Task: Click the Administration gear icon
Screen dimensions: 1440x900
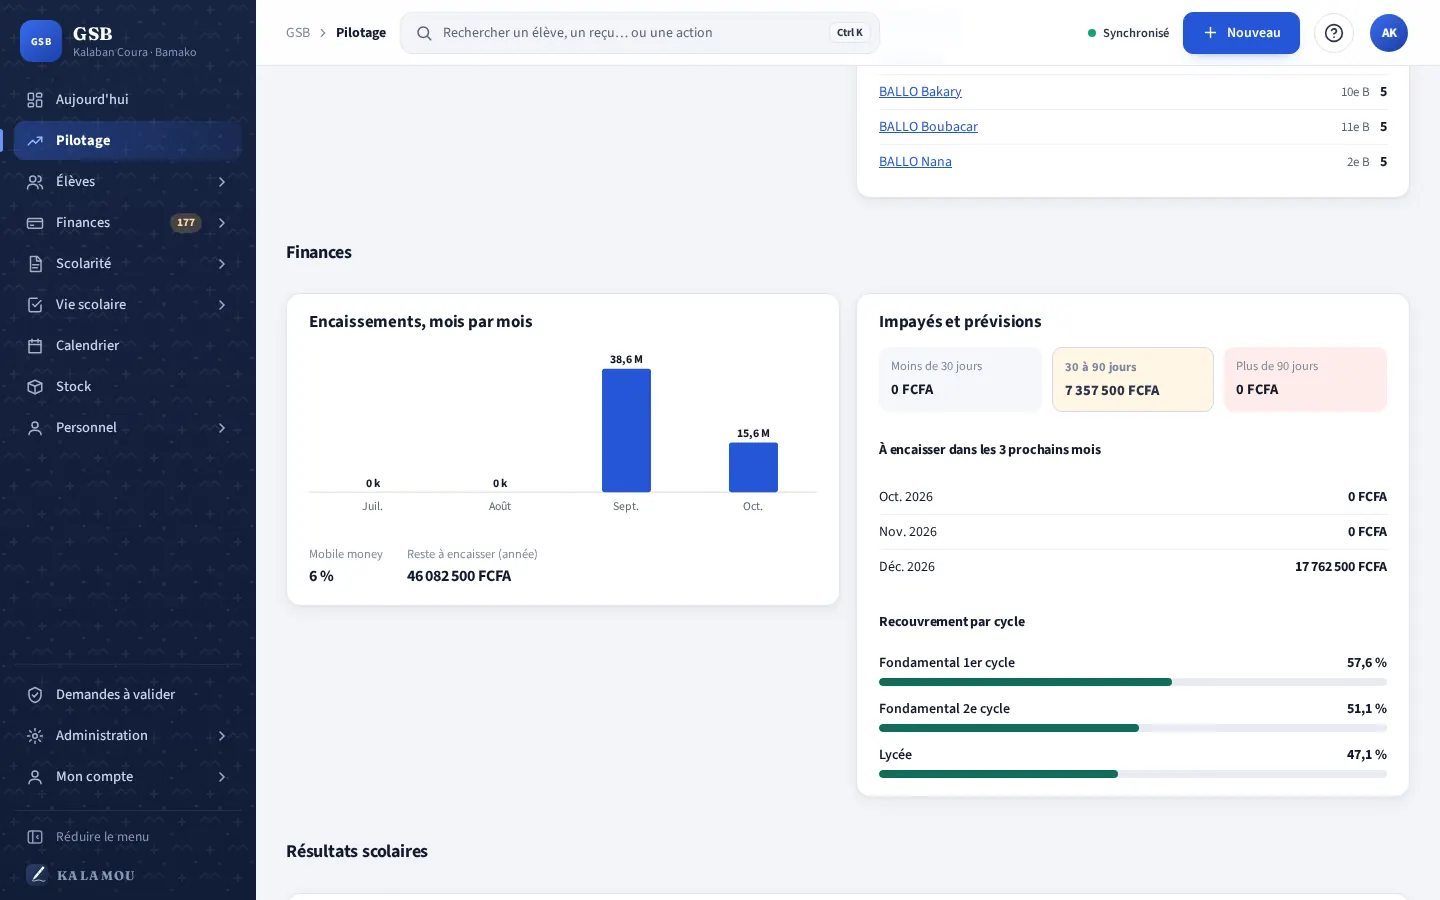Action: point(35,736)
